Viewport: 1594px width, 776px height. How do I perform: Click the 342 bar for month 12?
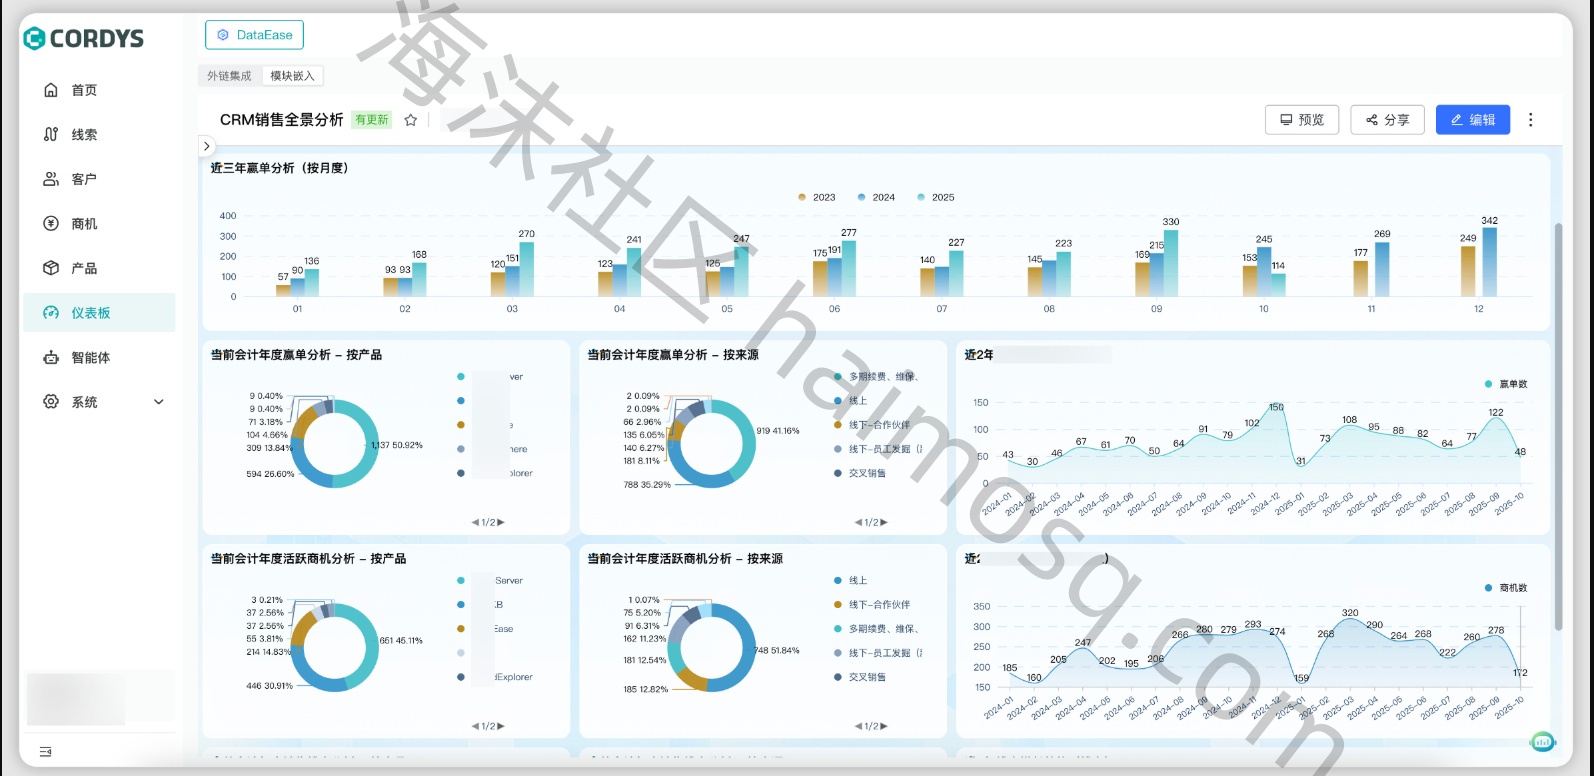pos(1490,262)
